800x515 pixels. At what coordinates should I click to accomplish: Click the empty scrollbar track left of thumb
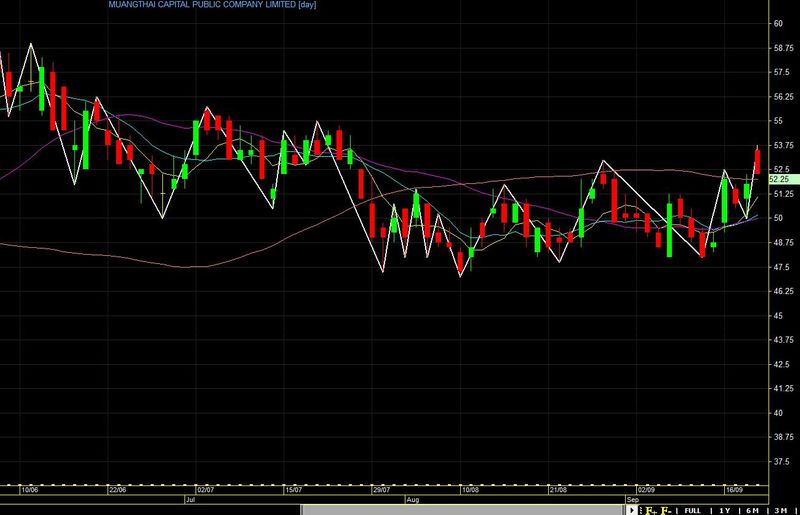[151, 510]
